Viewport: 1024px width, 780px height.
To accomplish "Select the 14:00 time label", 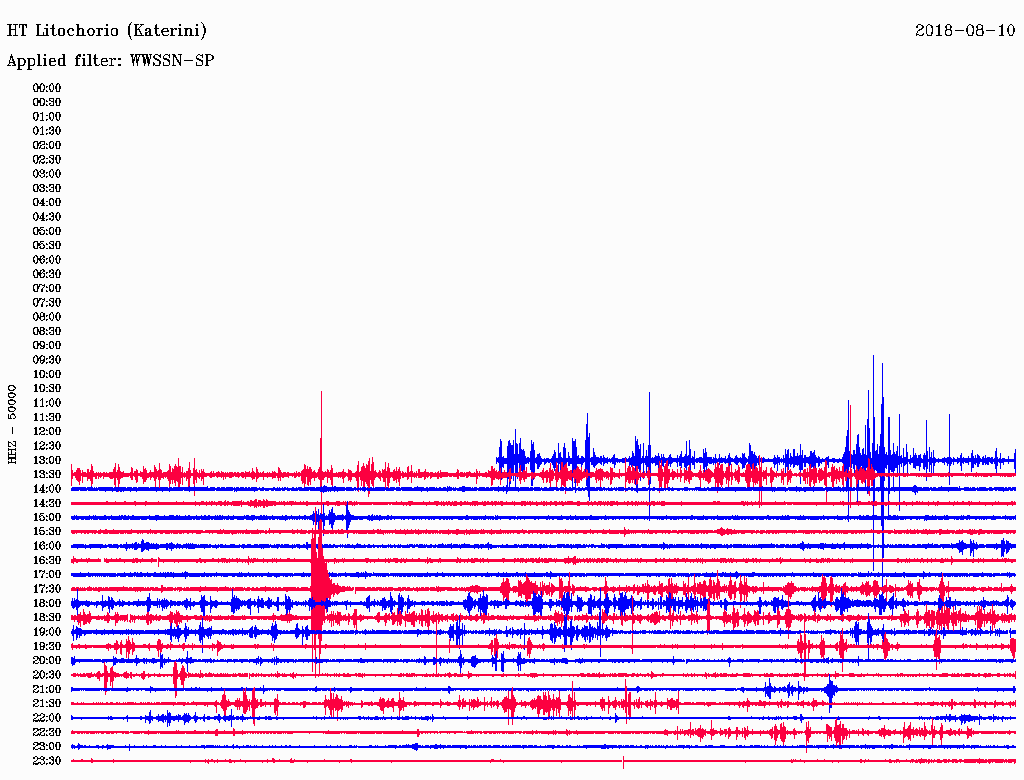I will [x=47, y=489].
